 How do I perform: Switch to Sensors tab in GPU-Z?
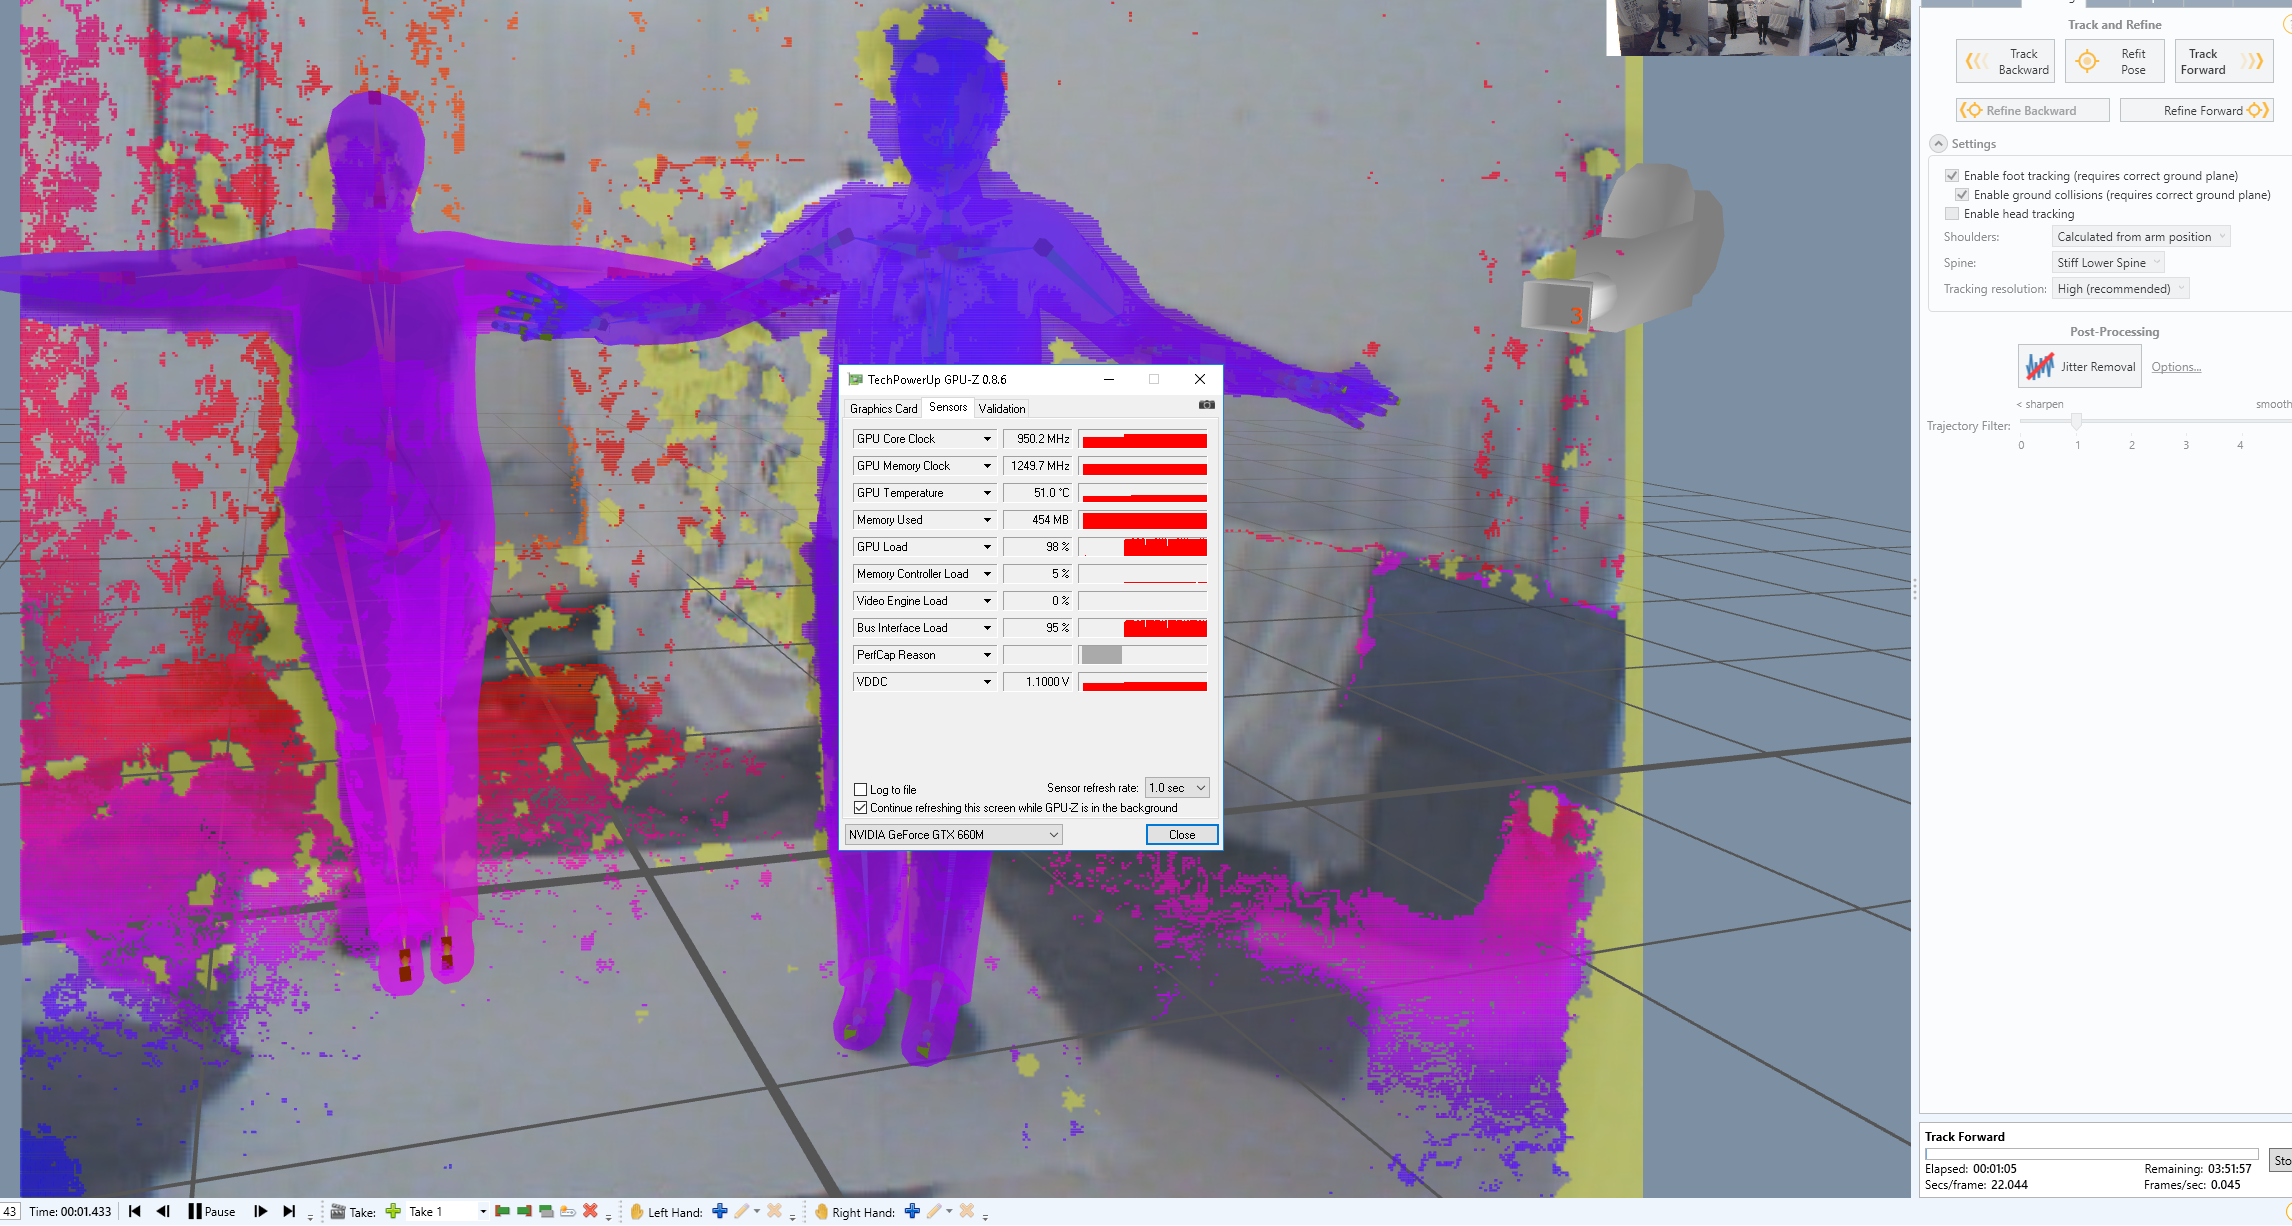(x=948, y=407)
